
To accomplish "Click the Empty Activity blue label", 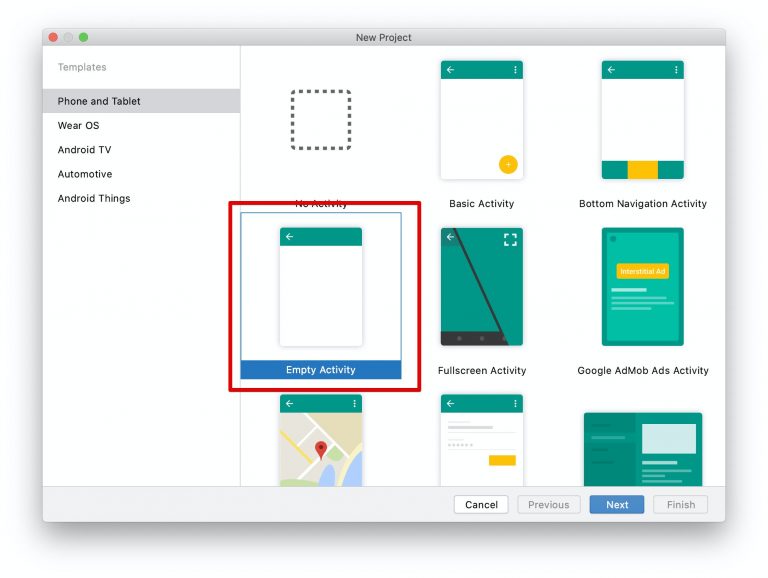I will tap(321, 370).
